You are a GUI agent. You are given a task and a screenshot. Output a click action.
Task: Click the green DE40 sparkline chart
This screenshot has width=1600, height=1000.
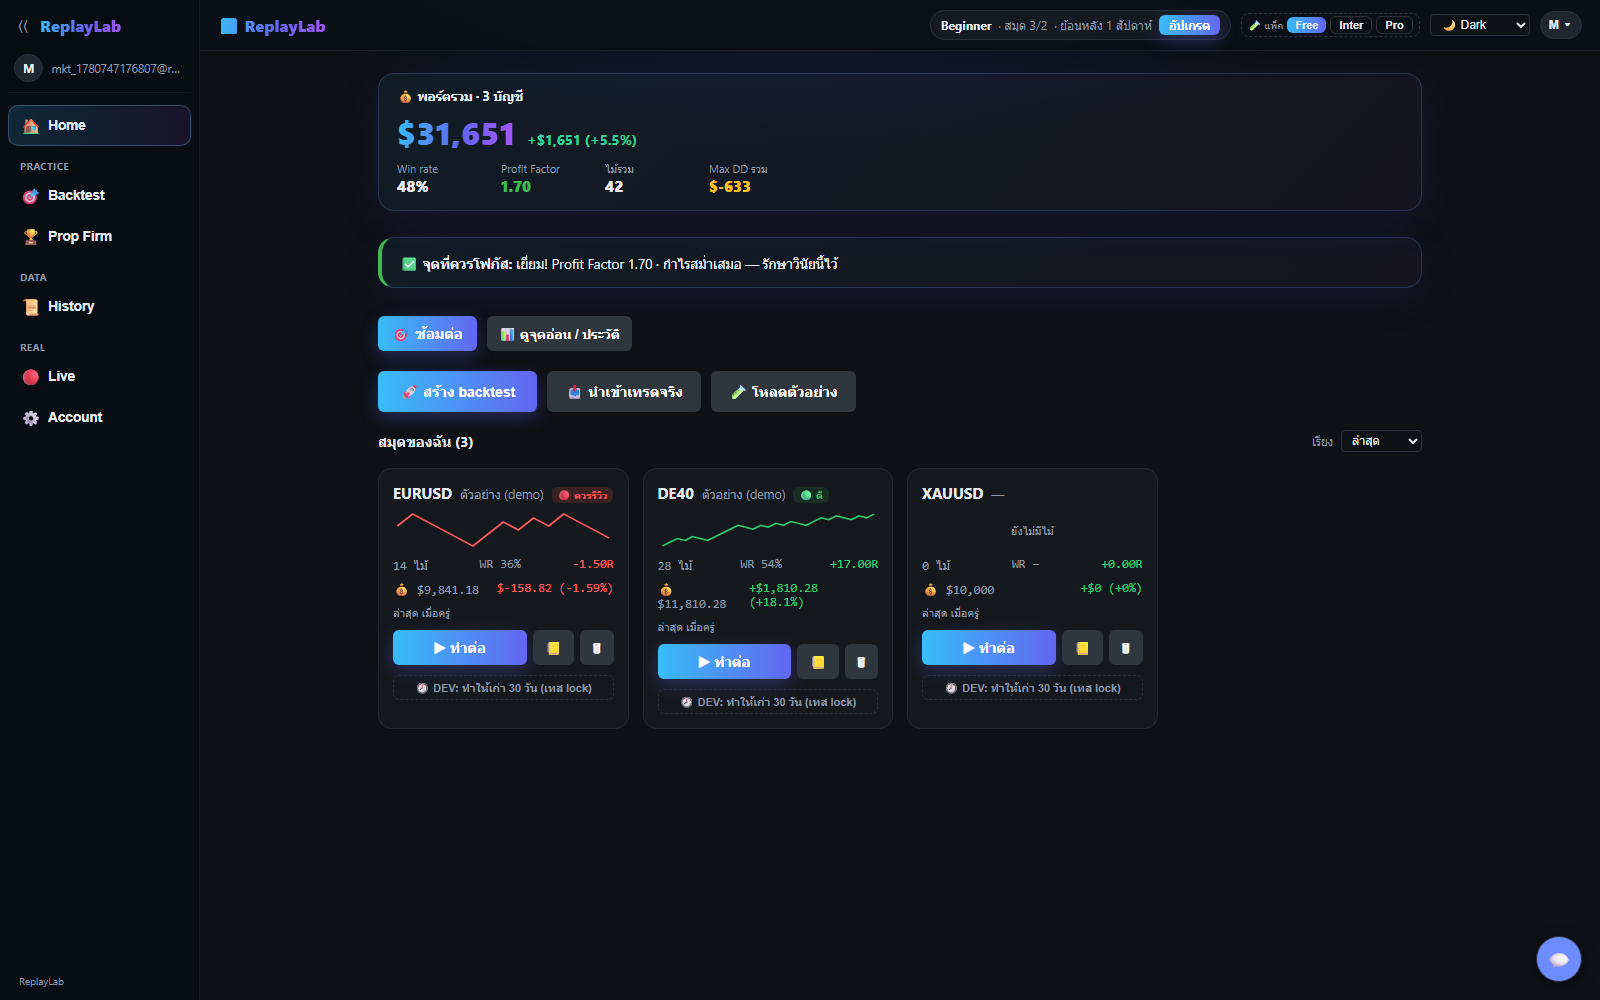pyautogui.click(x=768, y=529)
